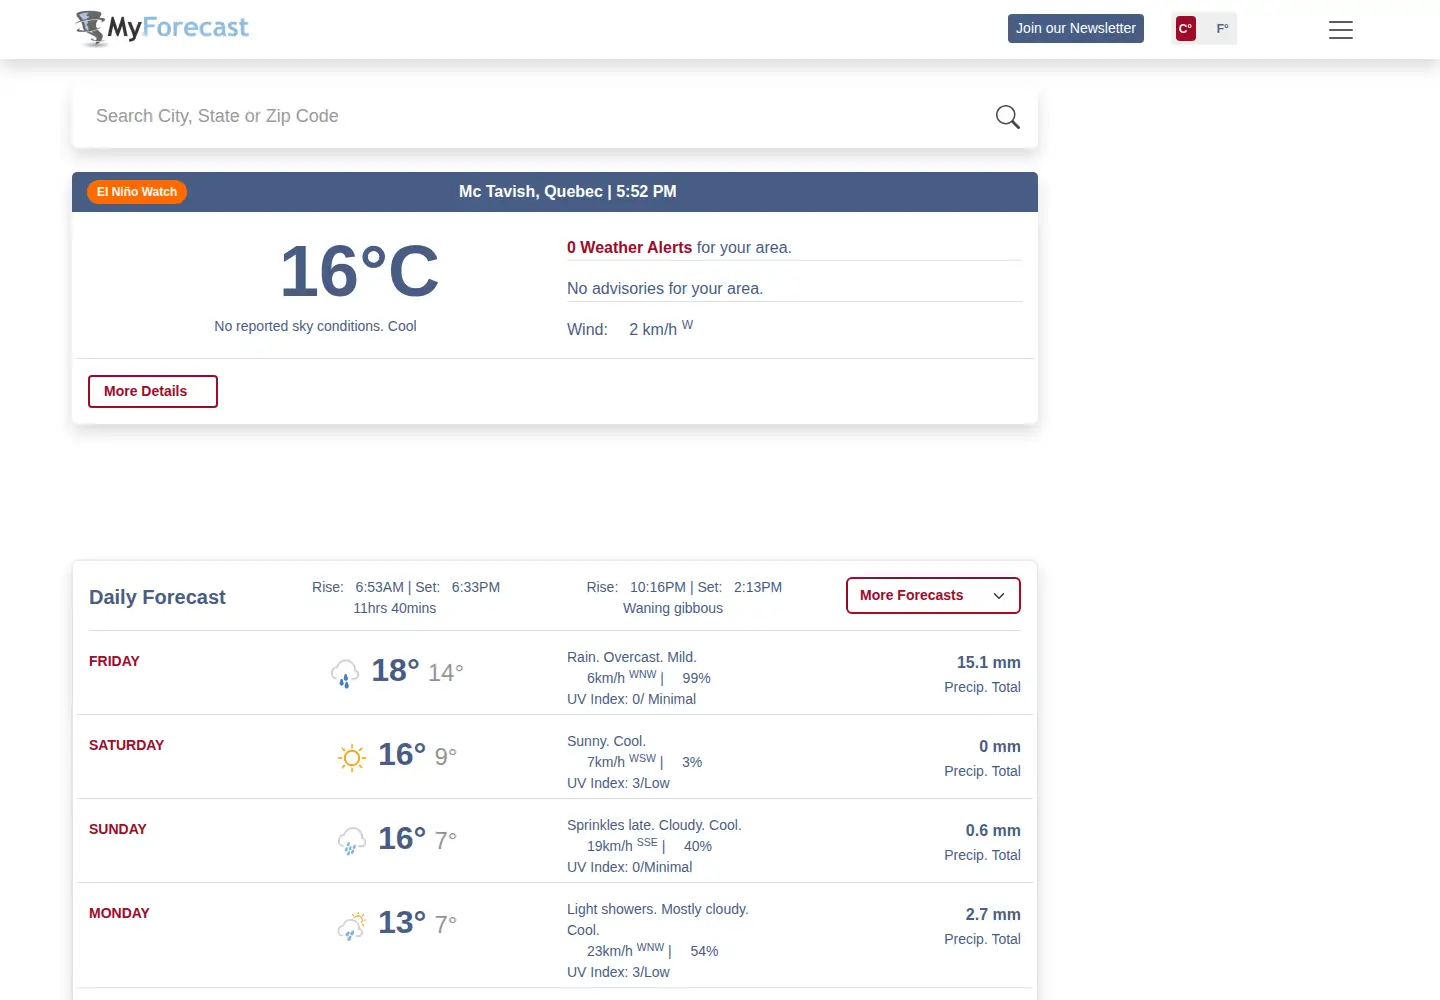Click Sunday's sprinkles cloud icon

click(x=352, y=841)
